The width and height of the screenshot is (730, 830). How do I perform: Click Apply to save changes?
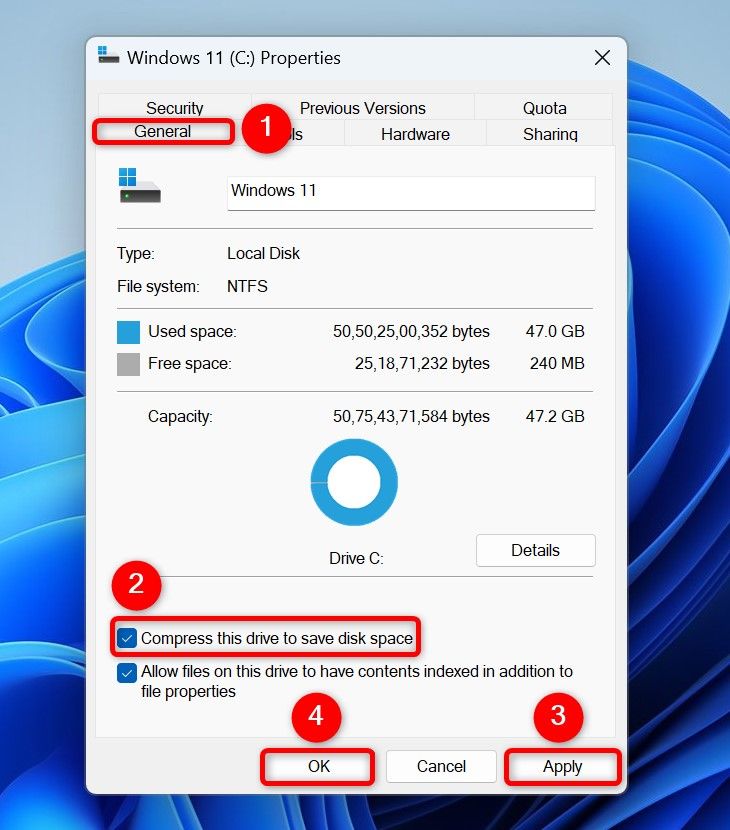pos(562,766)
